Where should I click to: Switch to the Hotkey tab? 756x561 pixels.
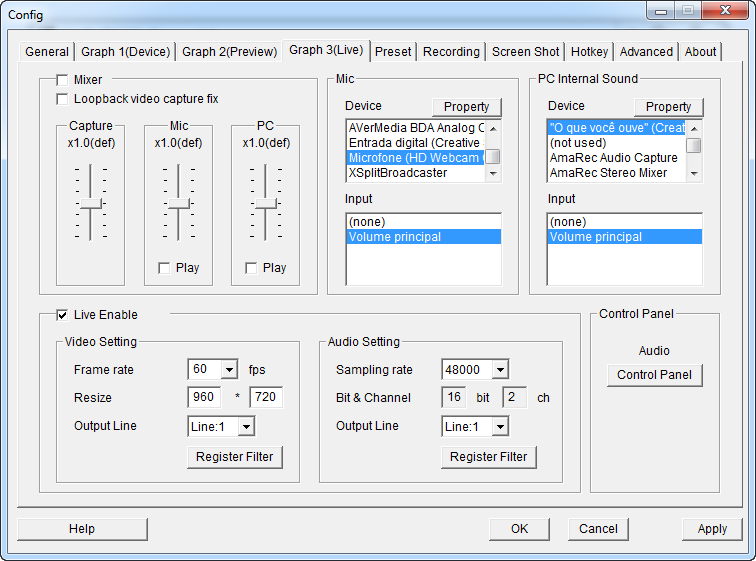click(589, 52)
